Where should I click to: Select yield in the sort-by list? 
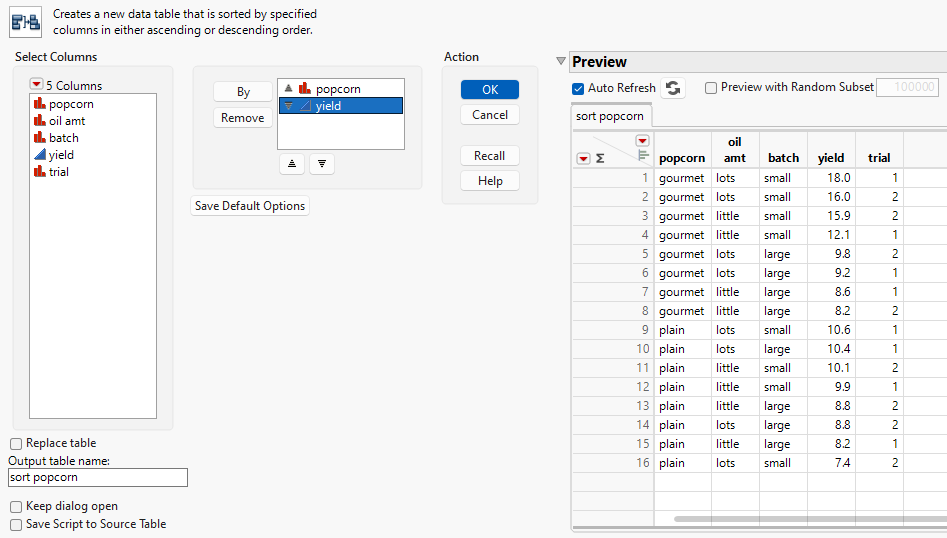click(x=334, y=106)
